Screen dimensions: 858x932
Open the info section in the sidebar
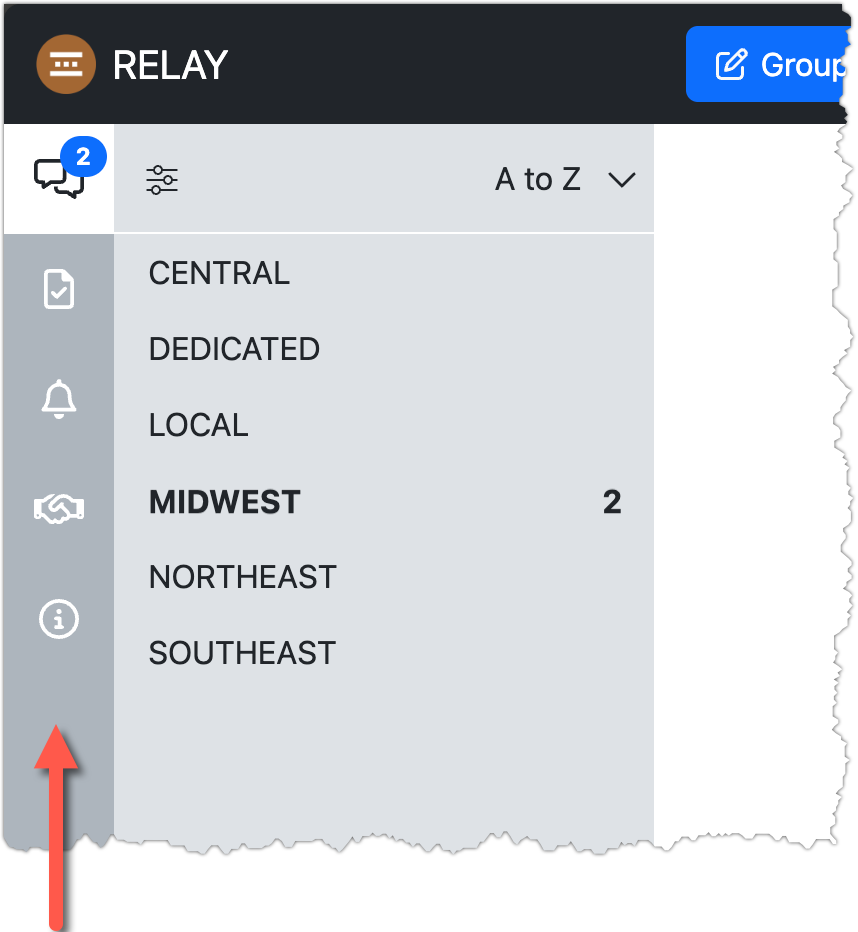click(x=58, y=619)
